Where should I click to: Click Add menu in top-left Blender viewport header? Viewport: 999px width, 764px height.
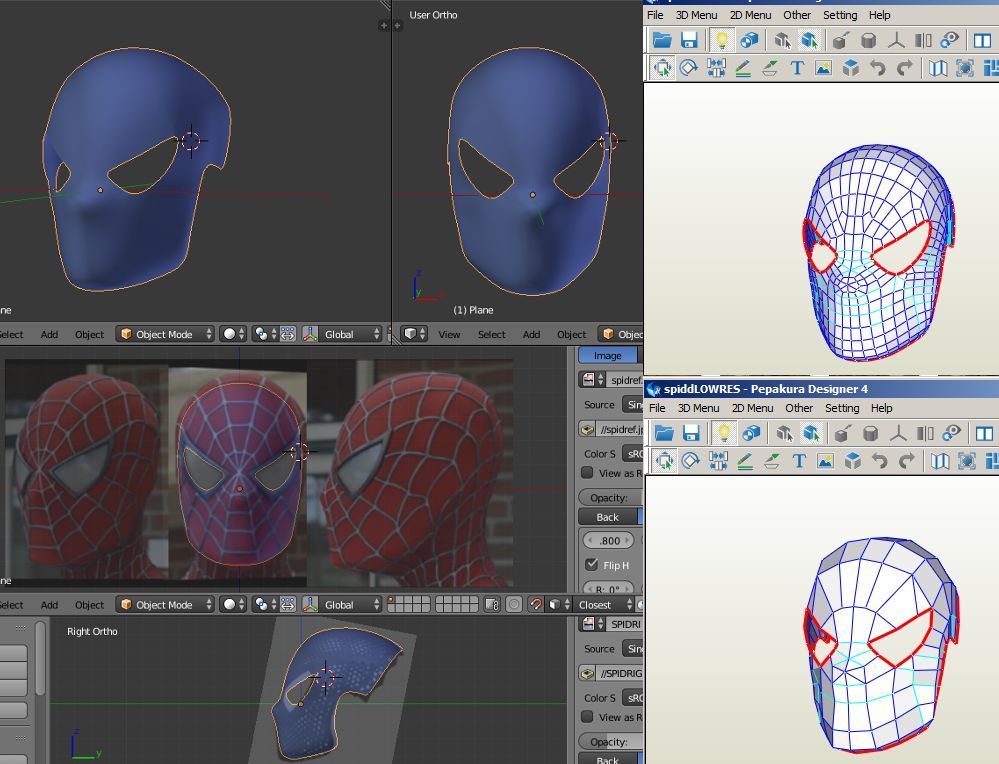point(49,334)
